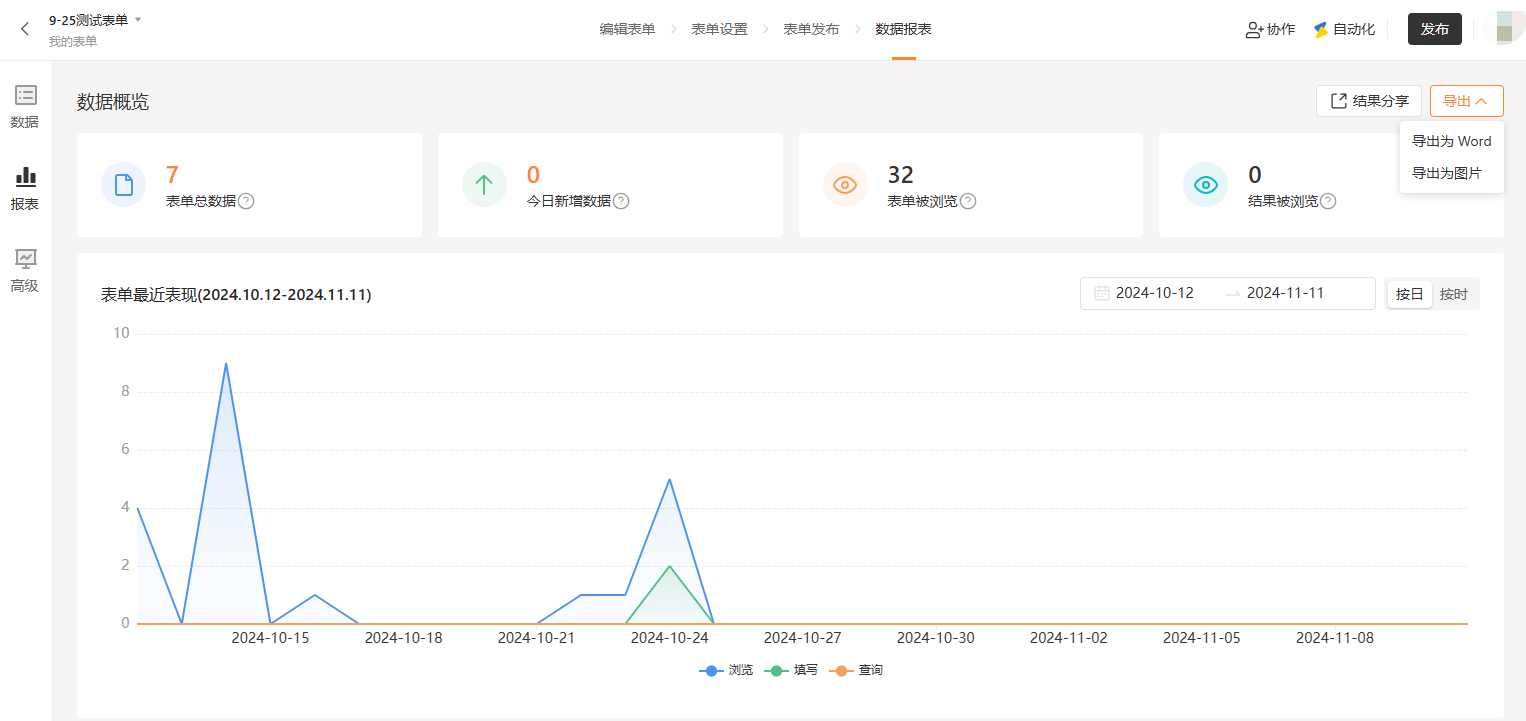The width and height of the screenshot is (1526, 721).
Task: Click the back arrow icon
Action: tap(25, 29)
